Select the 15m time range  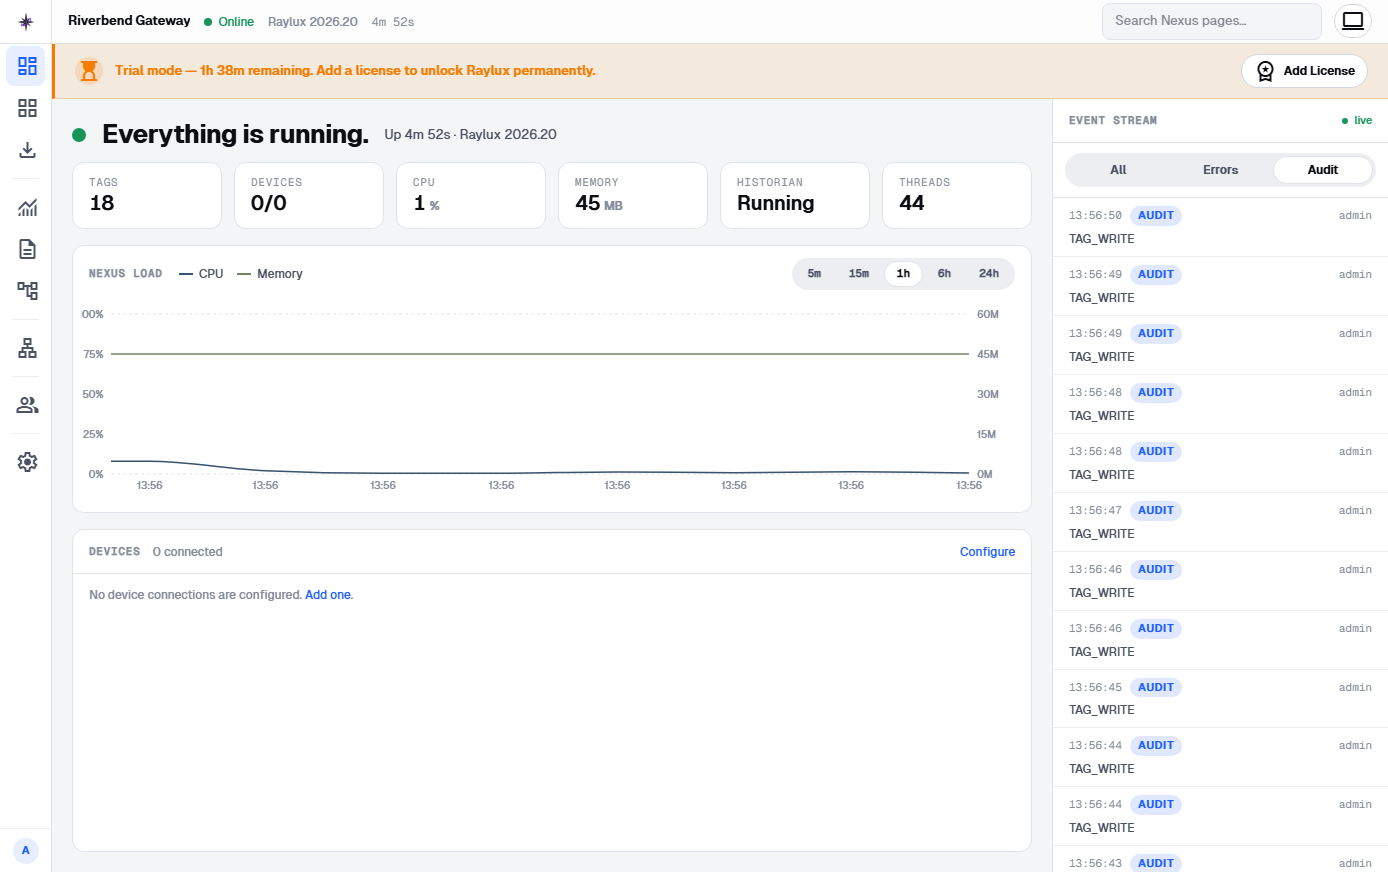point(858,274)
